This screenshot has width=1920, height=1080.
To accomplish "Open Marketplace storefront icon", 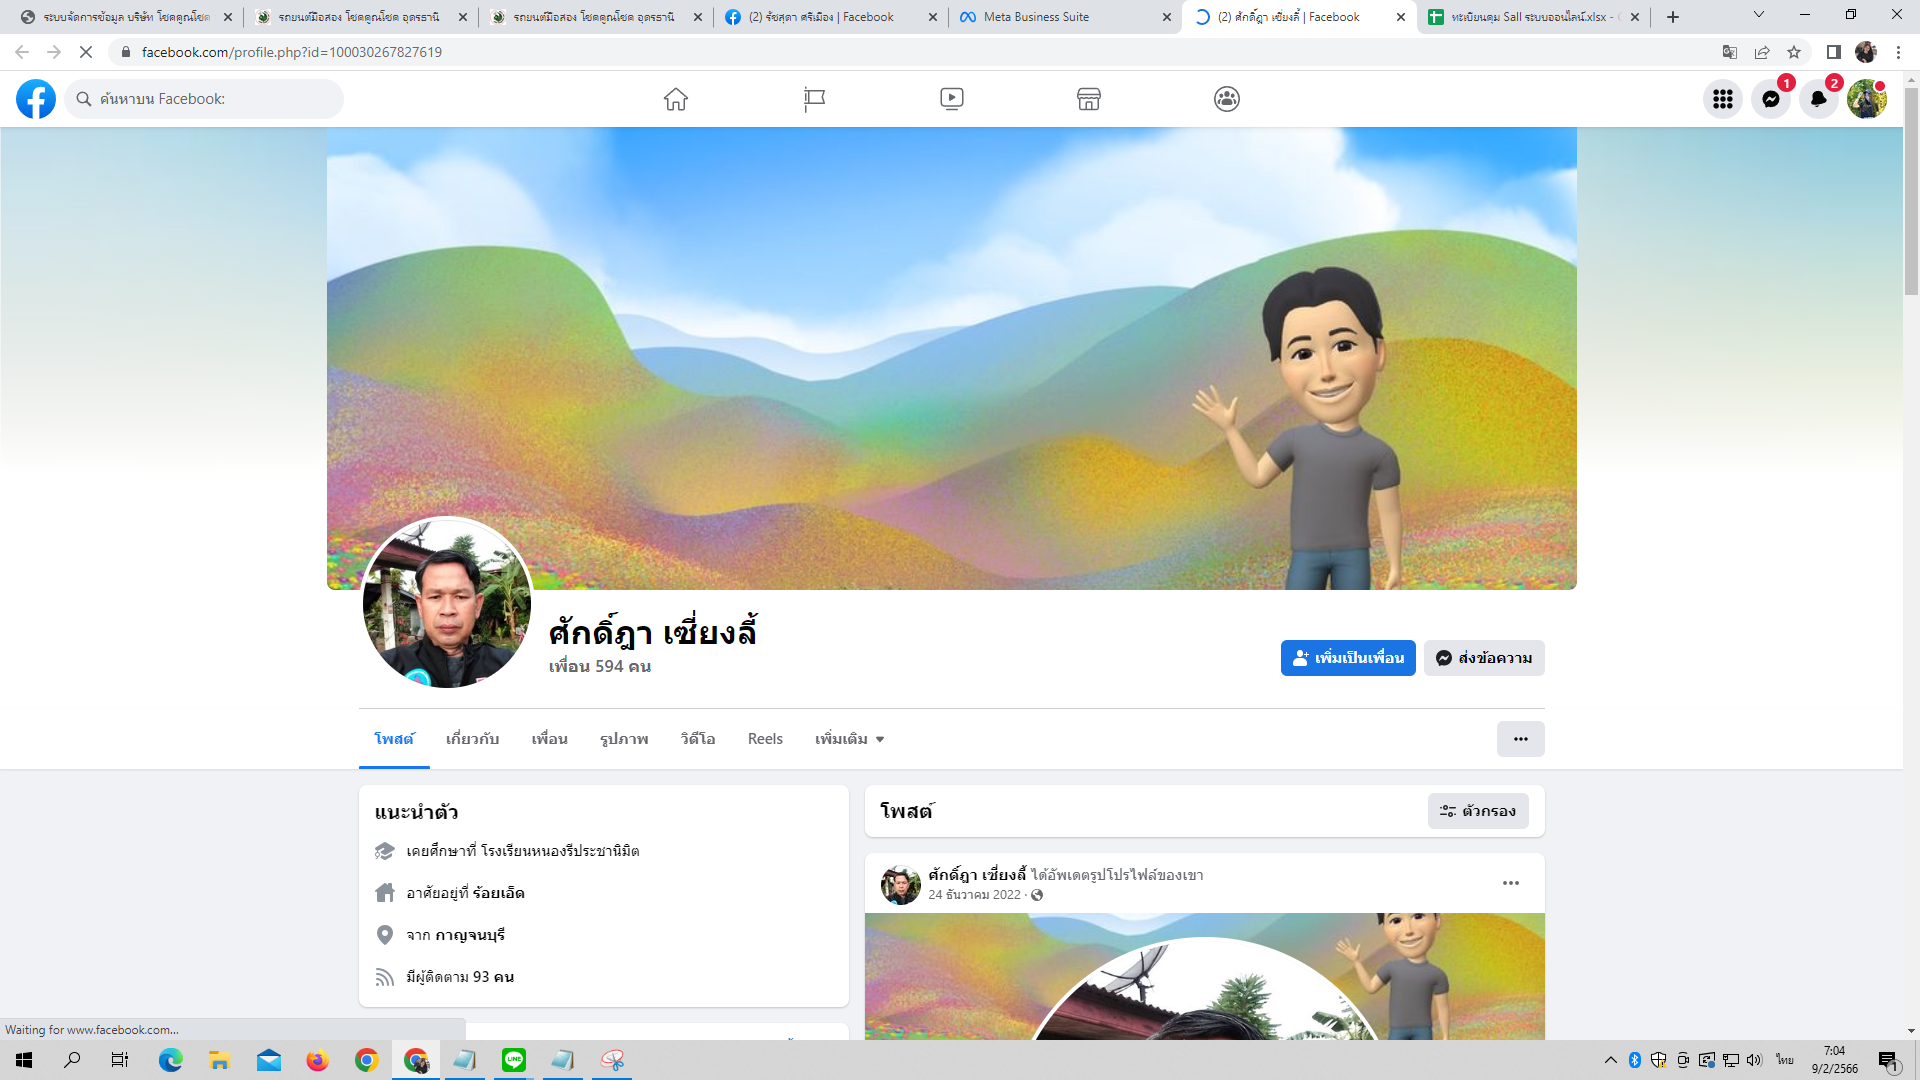I will (1089, 99).
